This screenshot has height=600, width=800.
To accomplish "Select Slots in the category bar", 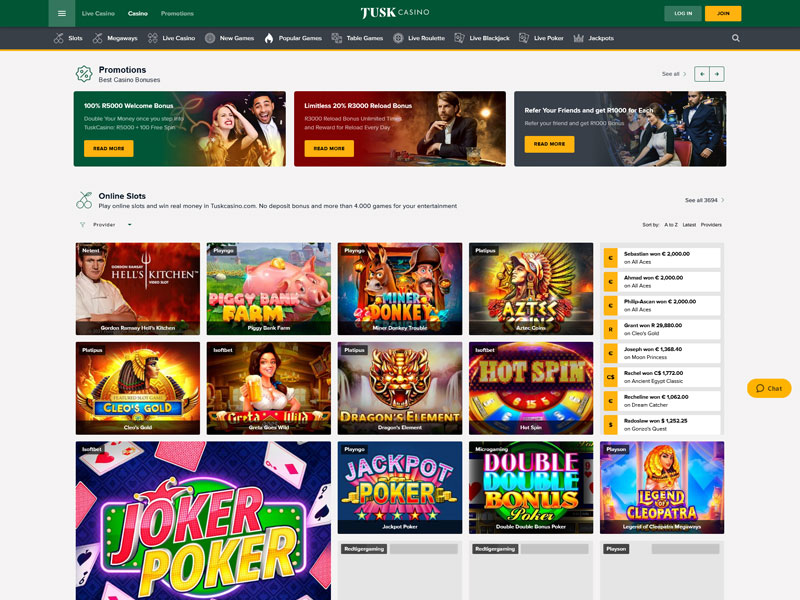I will point(75,38).
